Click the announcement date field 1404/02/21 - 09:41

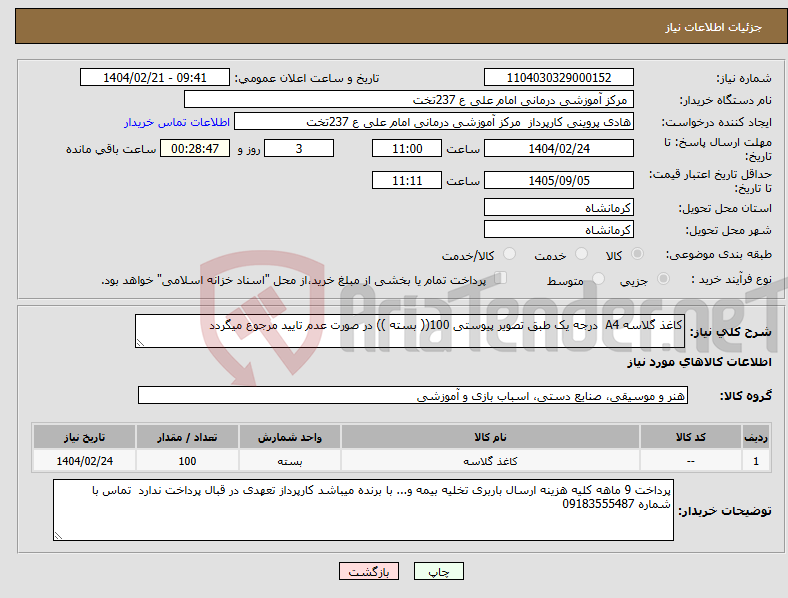tap(155, 78)
